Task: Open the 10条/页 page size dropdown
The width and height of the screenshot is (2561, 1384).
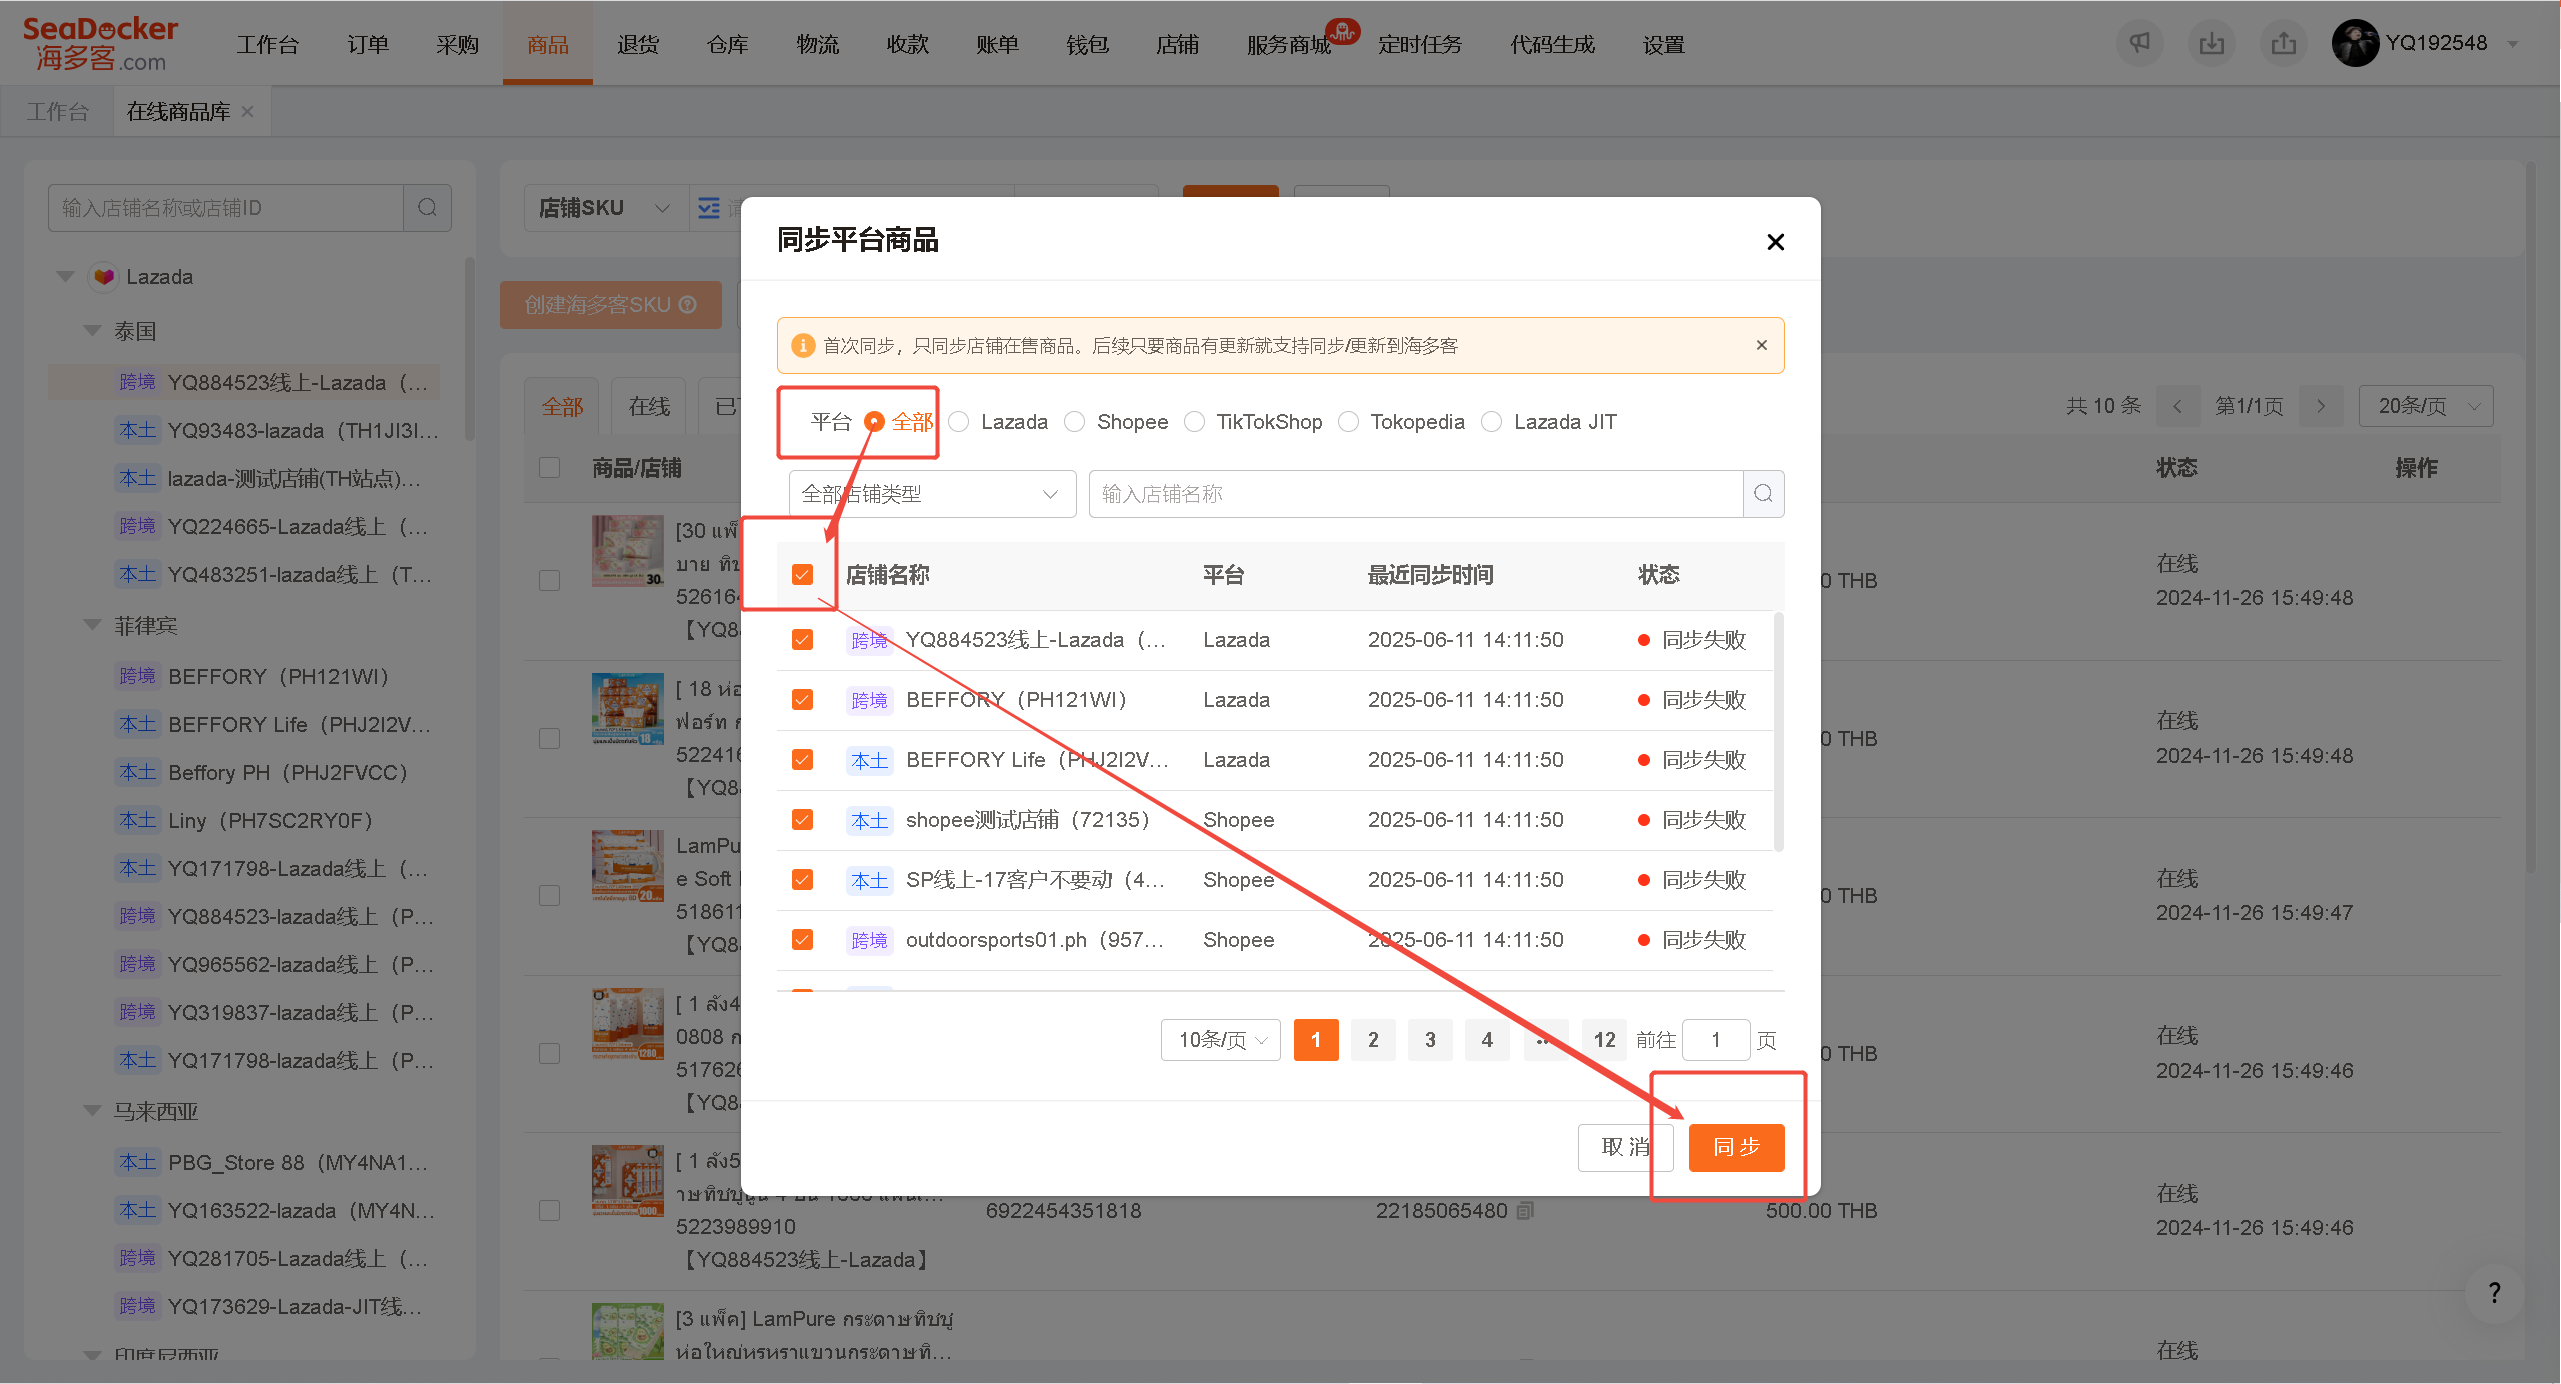Action: click(x=1220, y=1040)
